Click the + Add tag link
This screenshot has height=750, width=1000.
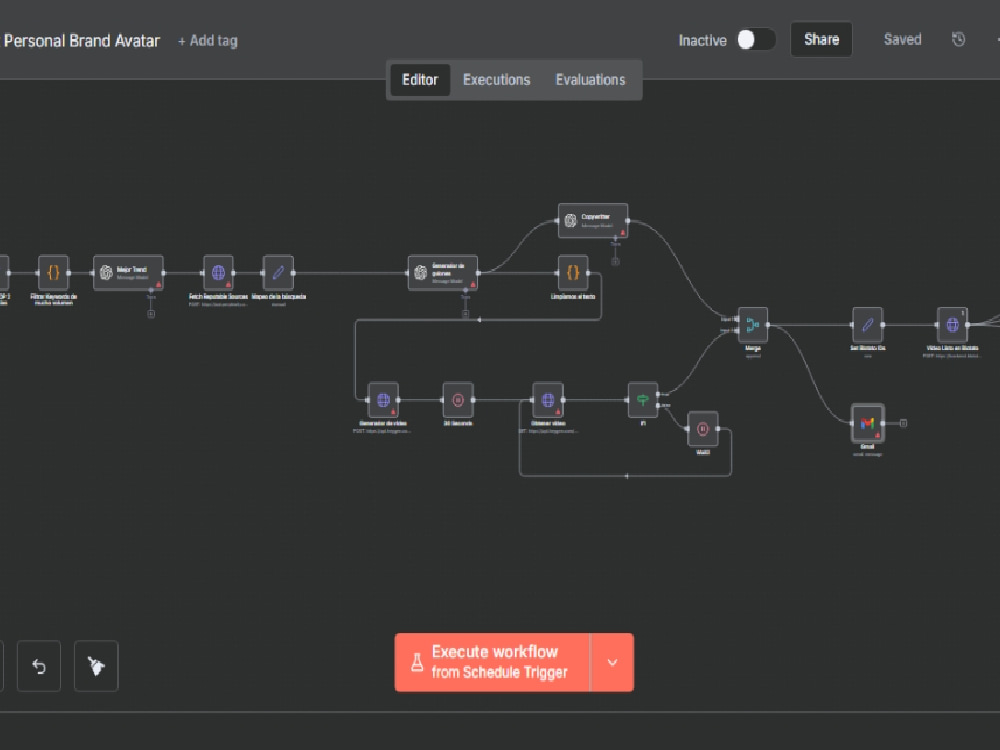(207, 41)
